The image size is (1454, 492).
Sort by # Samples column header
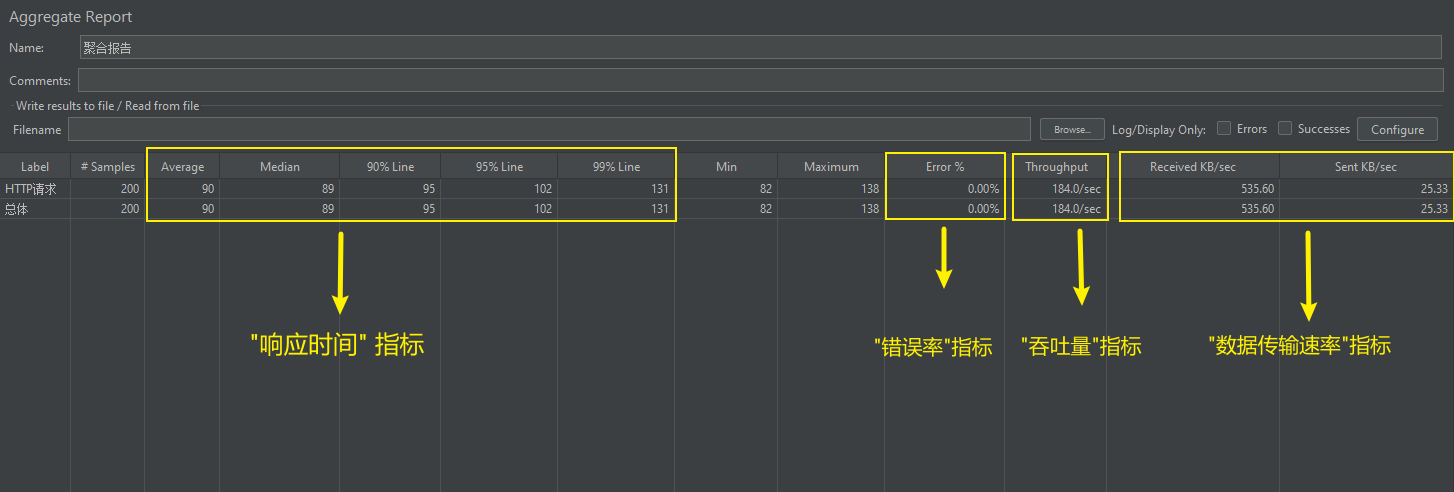(107, 167)
